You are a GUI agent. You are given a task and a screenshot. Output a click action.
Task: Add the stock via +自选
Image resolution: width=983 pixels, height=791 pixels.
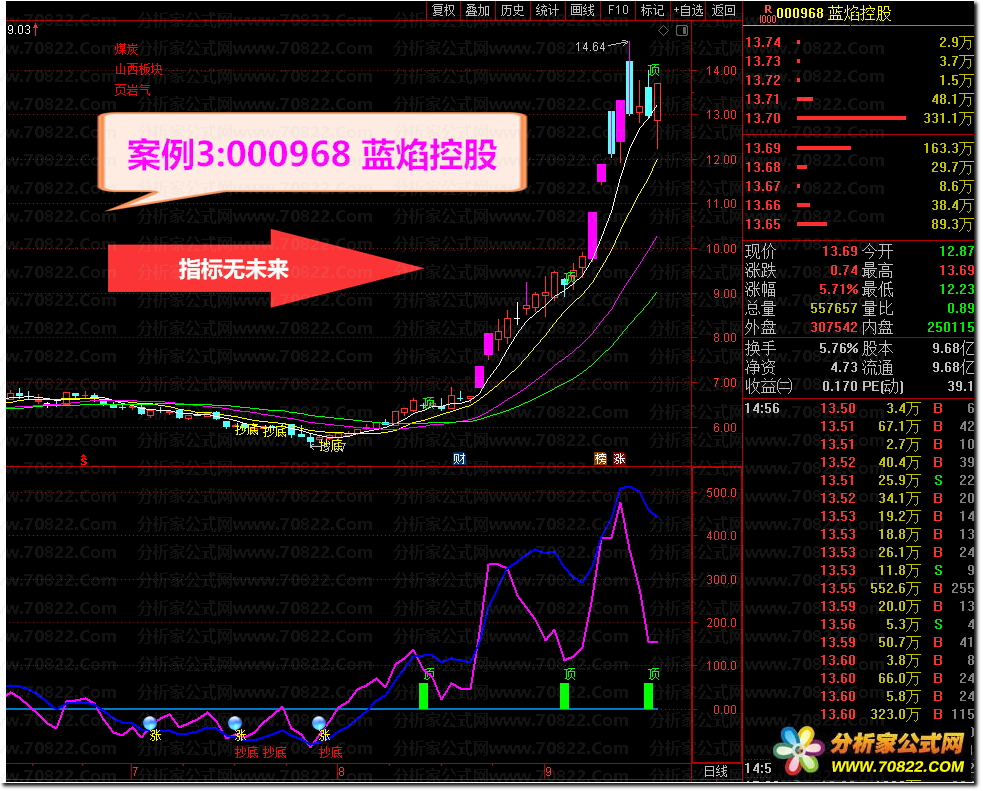click(x=688, y=10)
